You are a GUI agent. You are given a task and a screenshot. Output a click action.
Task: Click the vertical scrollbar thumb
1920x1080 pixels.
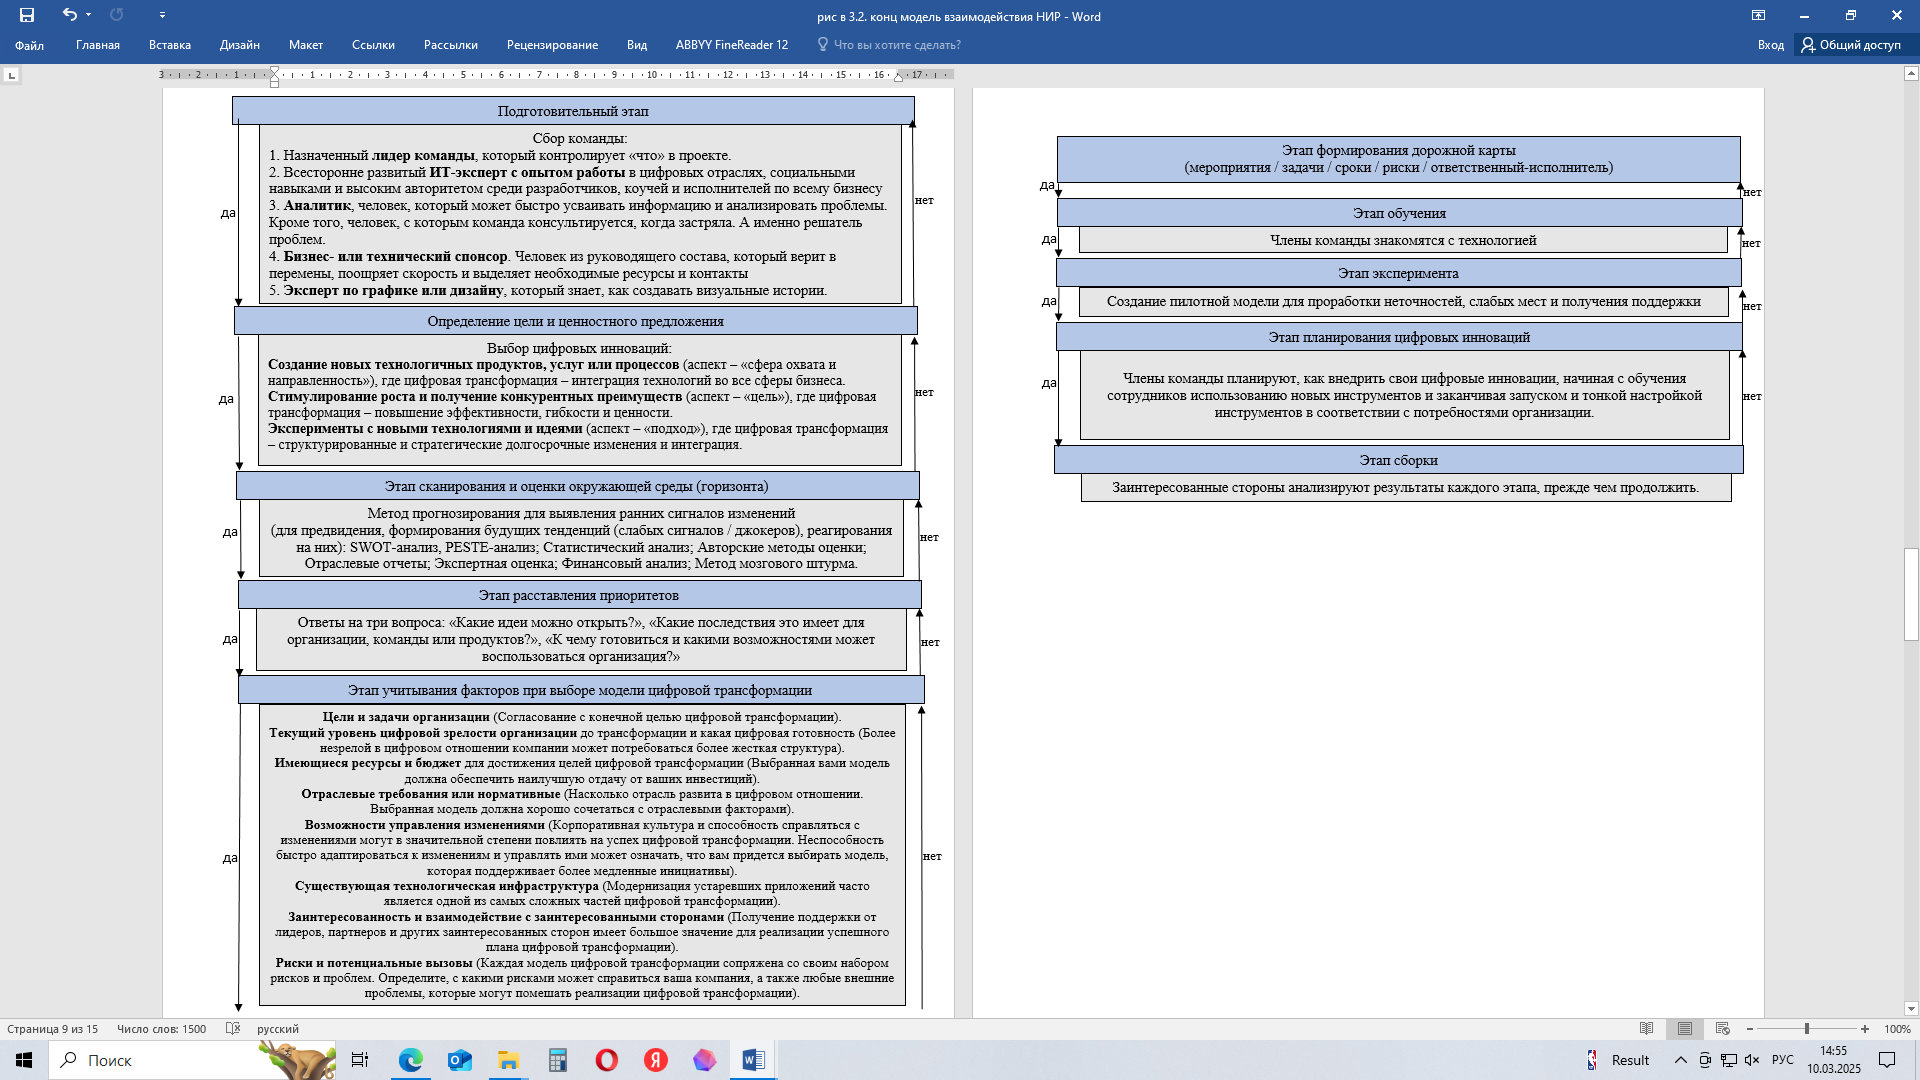pos(1911,594)
